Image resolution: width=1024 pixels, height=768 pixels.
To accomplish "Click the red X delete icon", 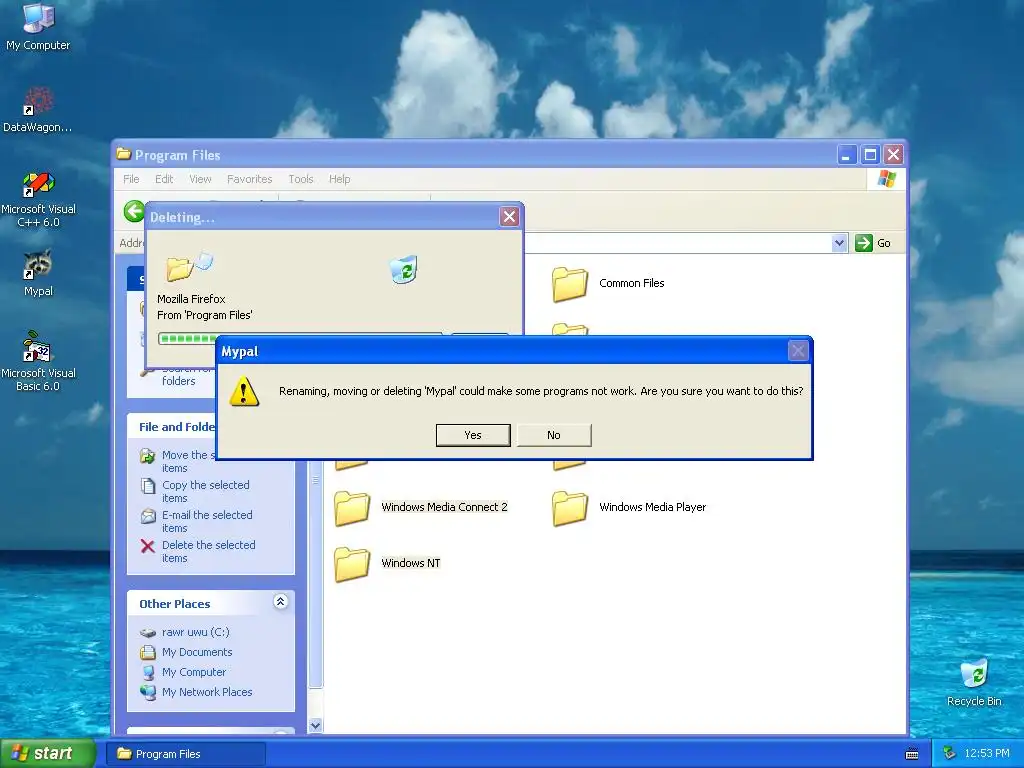I will pyautogui.click(x=148, y=546).
